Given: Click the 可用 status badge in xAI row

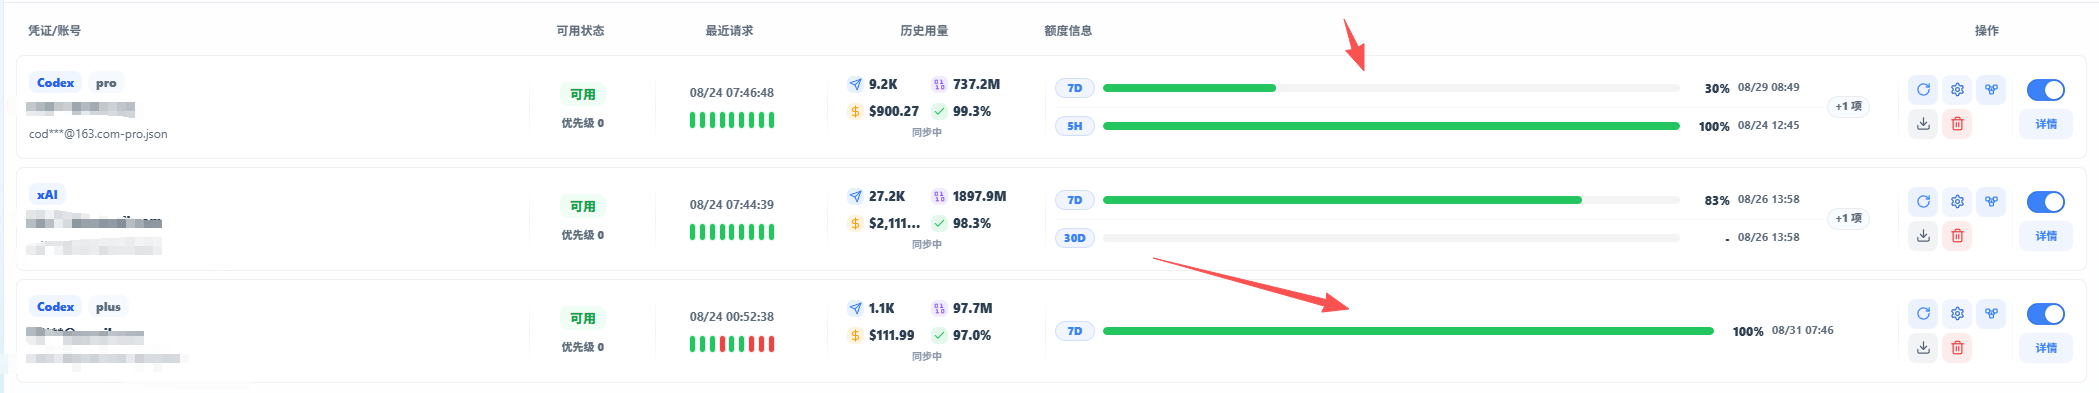Looking at the screenshot, I should (582, 206).
